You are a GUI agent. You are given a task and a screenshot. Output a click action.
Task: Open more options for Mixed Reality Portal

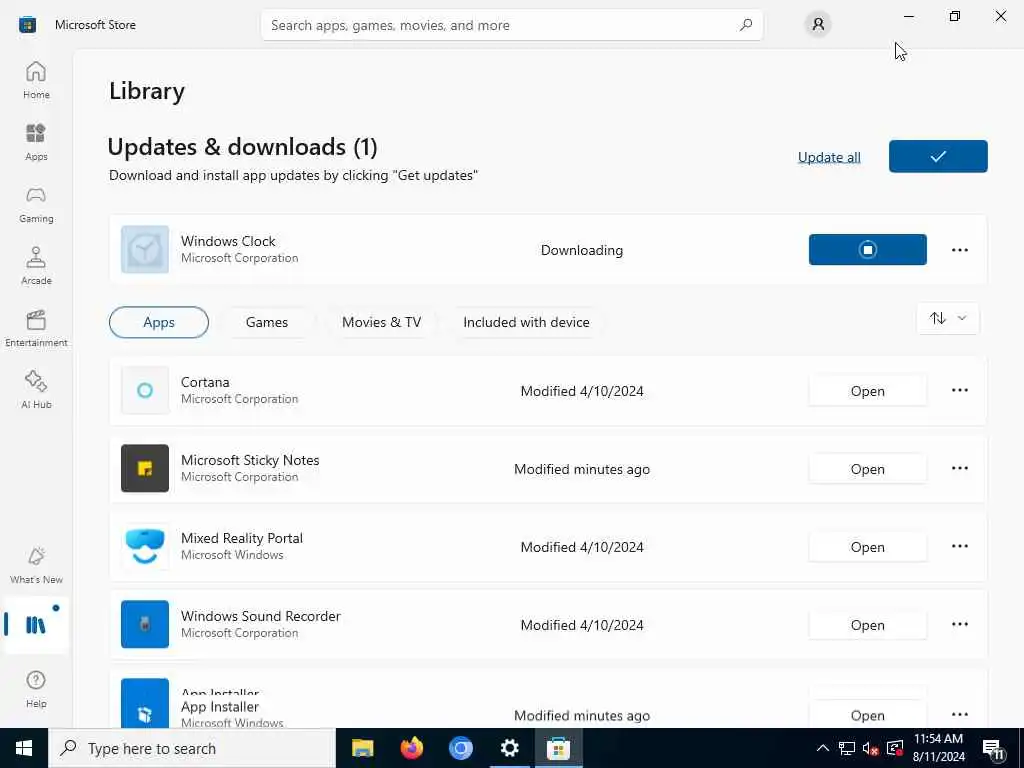click(x=959, y=547)
